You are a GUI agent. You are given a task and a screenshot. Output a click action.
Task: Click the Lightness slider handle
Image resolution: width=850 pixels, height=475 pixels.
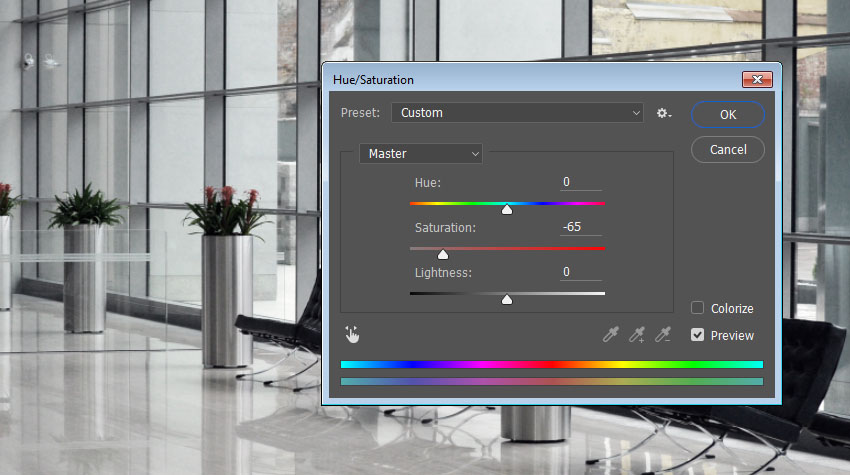coord(507,299)
